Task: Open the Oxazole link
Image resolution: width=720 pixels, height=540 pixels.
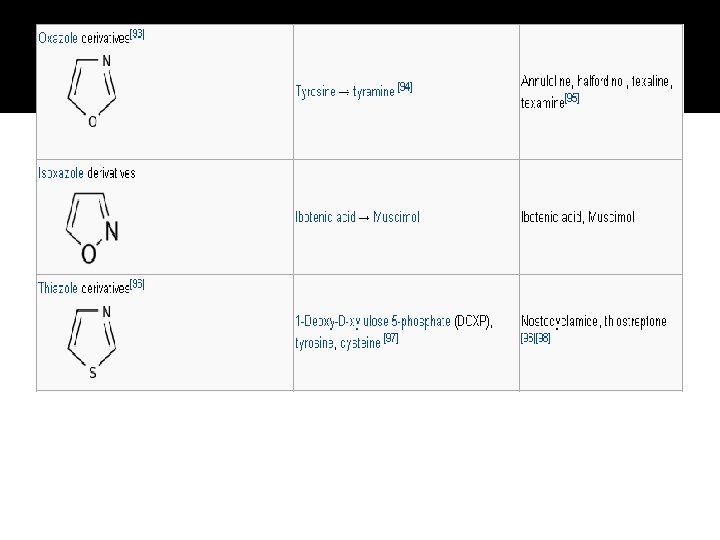Action: tap(58, 38)
